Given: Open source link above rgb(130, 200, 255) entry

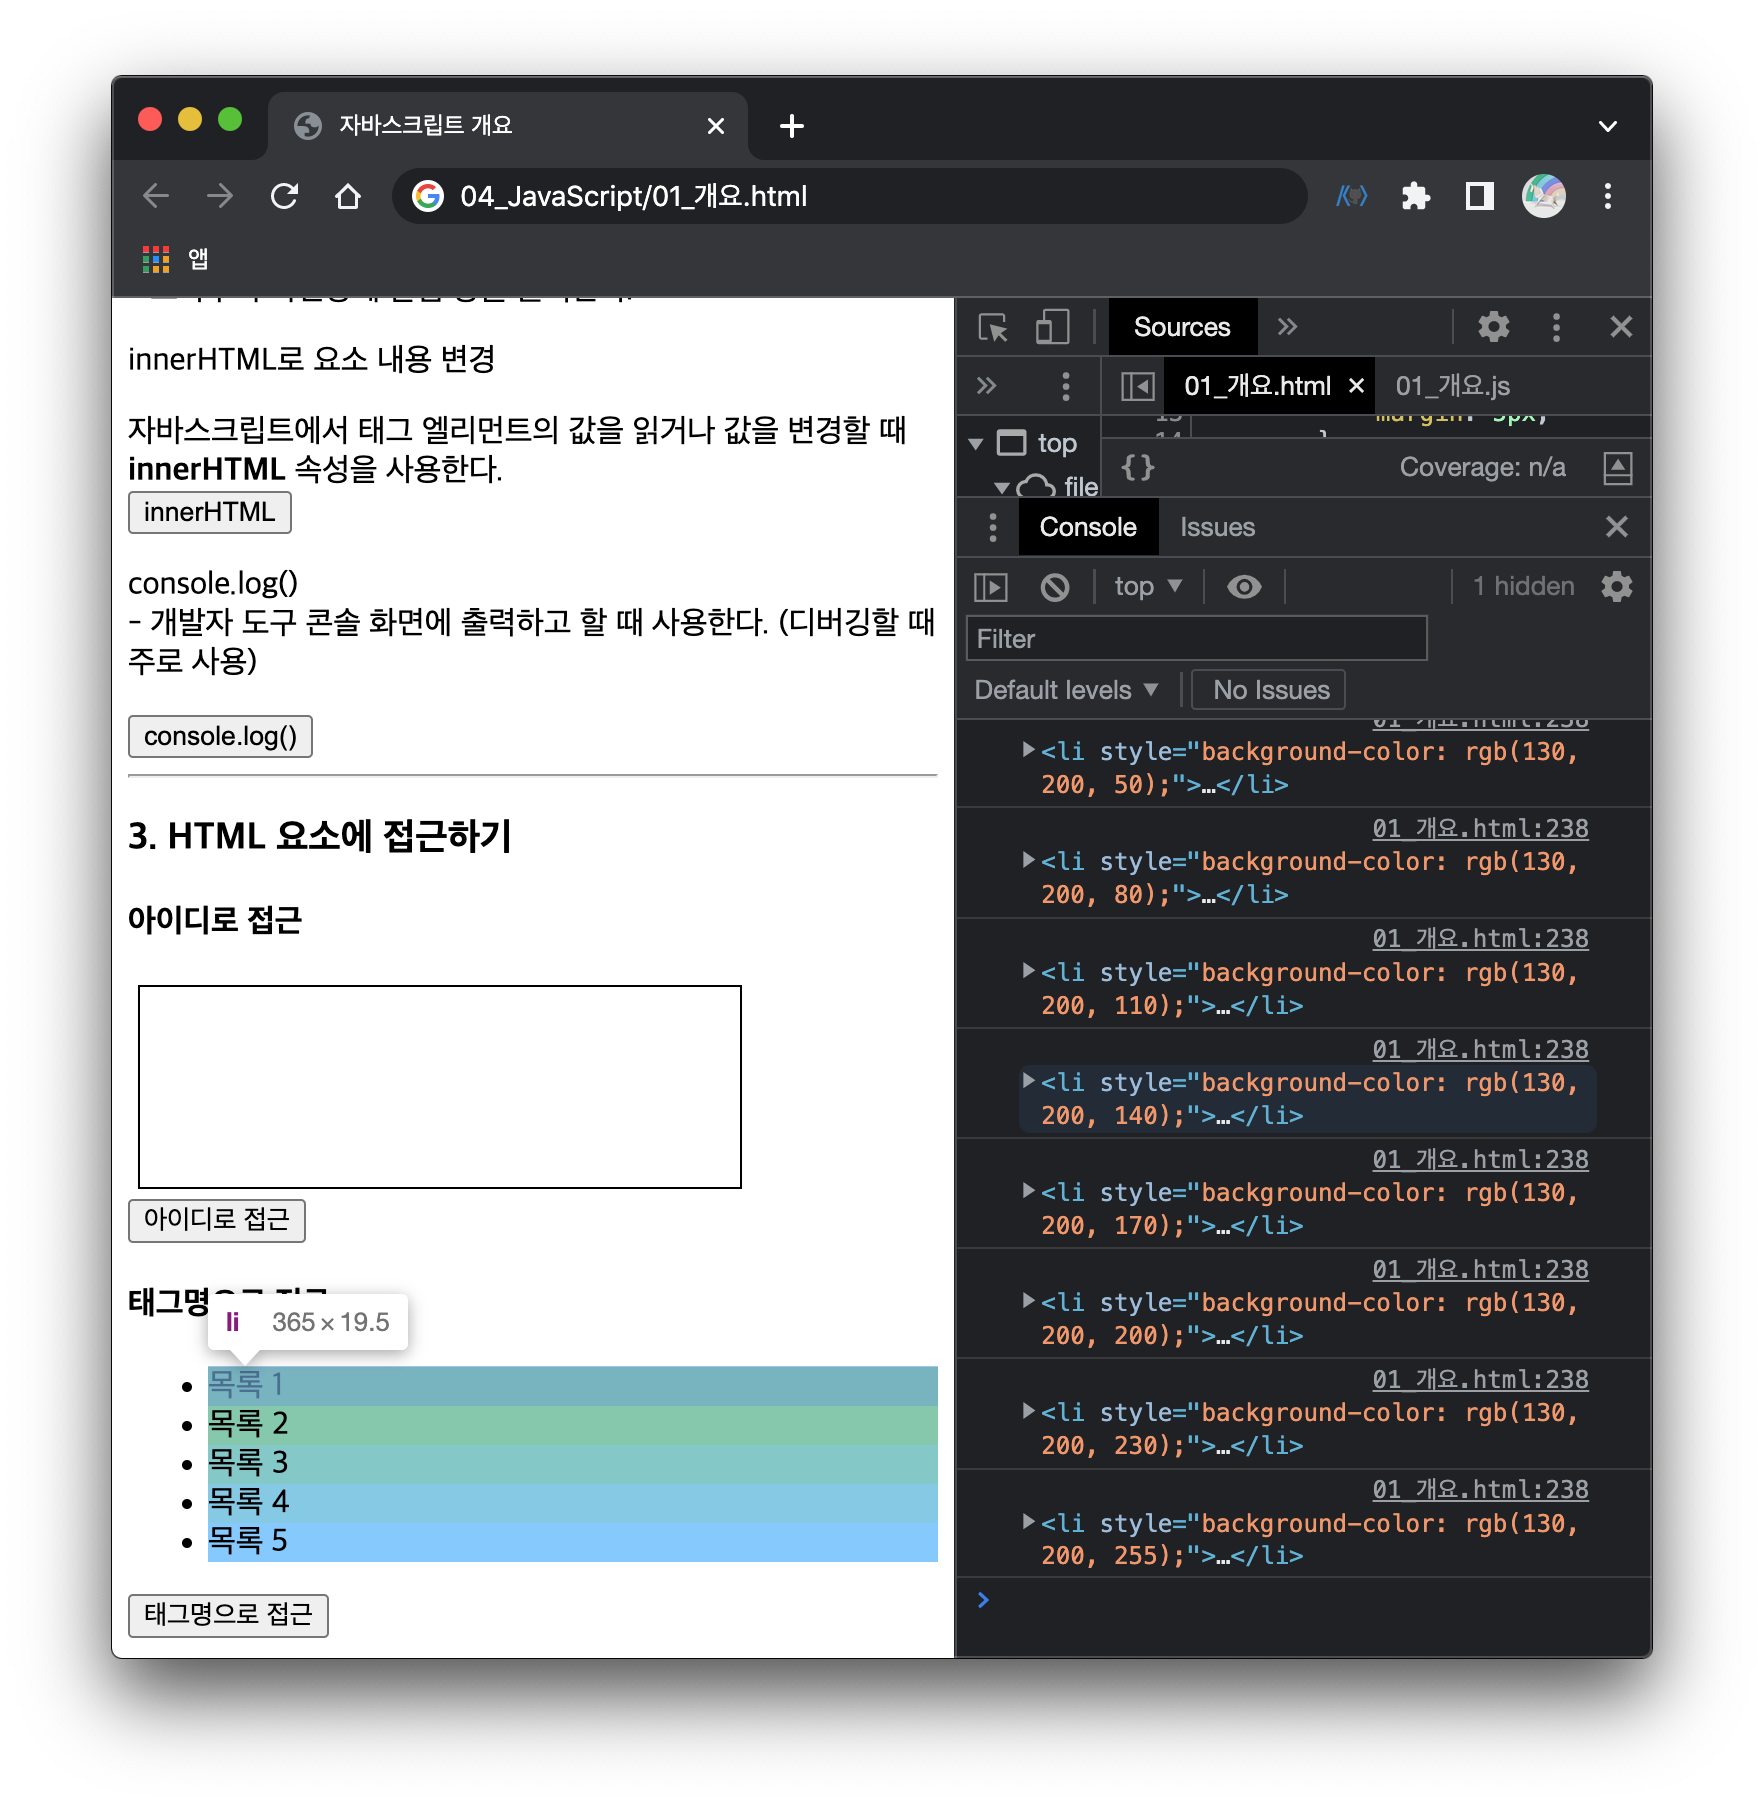Looking at the screenshot, I should tap(1480, 1490).
